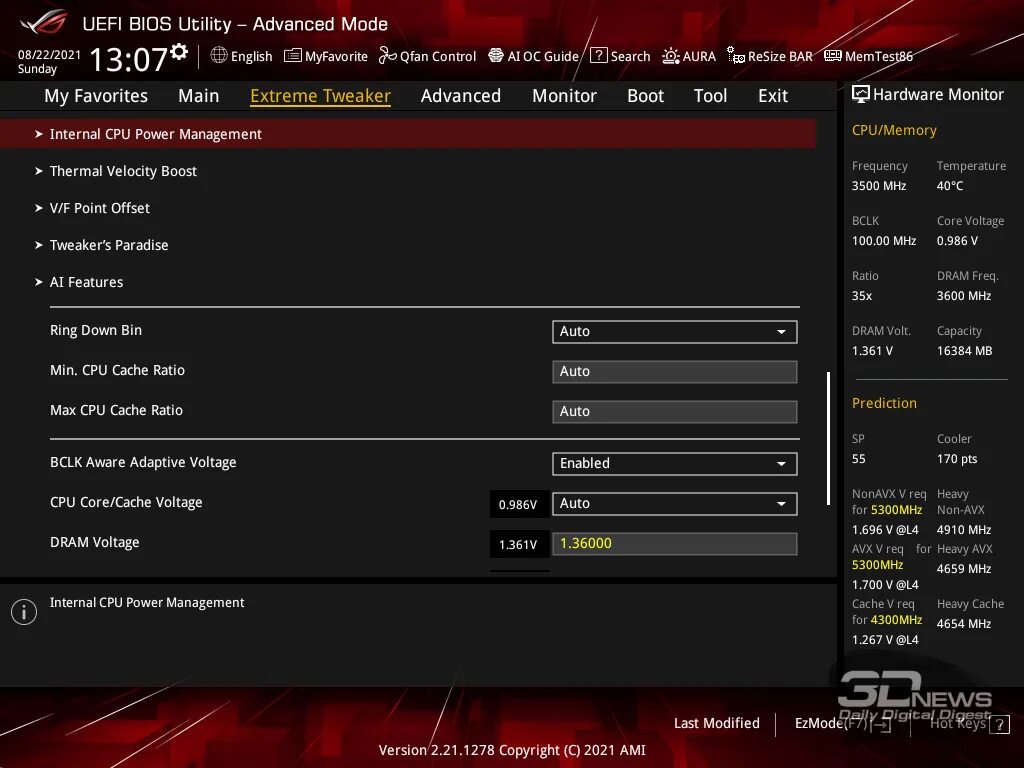Click the Min. CPU Cache Ratio field
This screenshot has height=768, width=1024.
(x=675, y=372)
